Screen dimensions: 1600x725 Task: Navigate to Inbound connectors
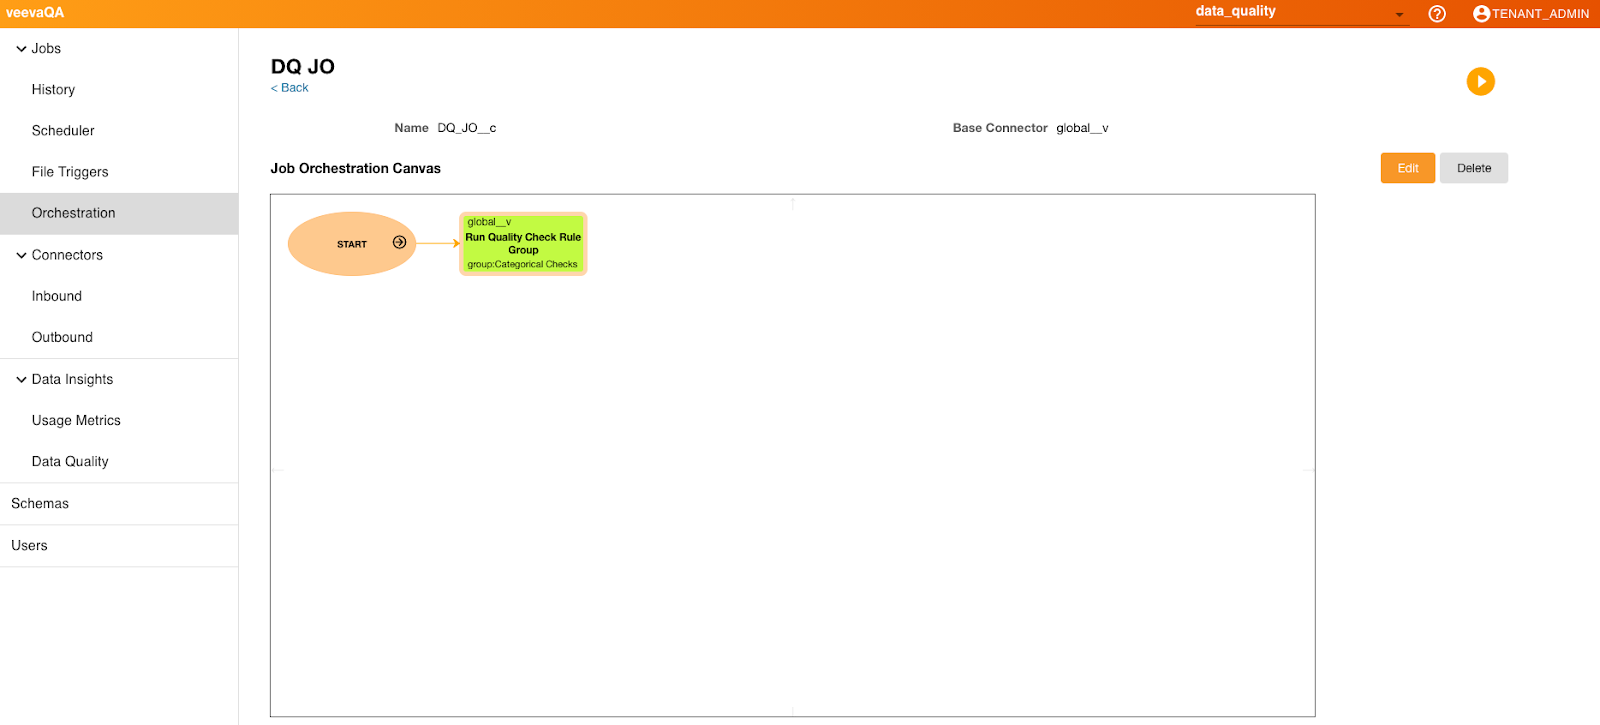[57, 296]
